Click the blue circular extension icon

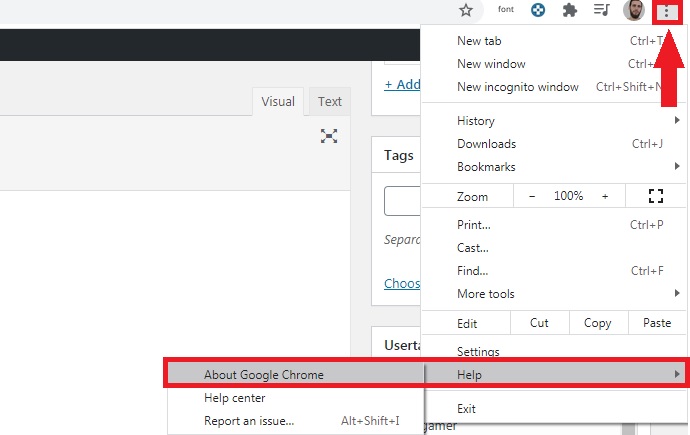coord(538,11)
